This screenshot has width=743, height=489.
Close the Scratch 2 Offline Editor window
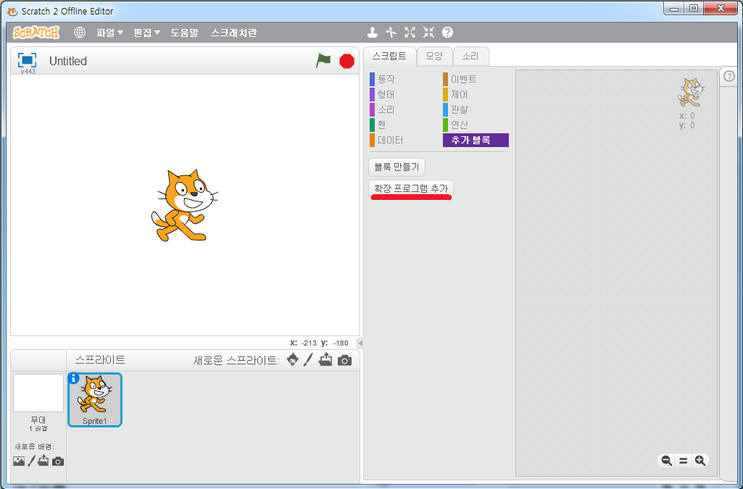720,9
